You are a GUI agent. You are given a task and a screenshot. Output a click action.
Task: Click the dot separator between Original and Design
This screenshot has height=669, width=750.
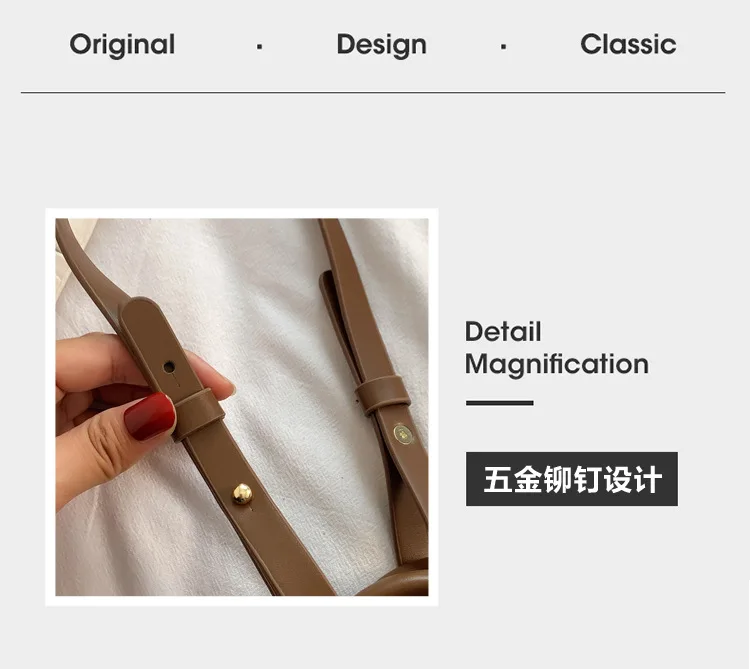tap(259, 46)
